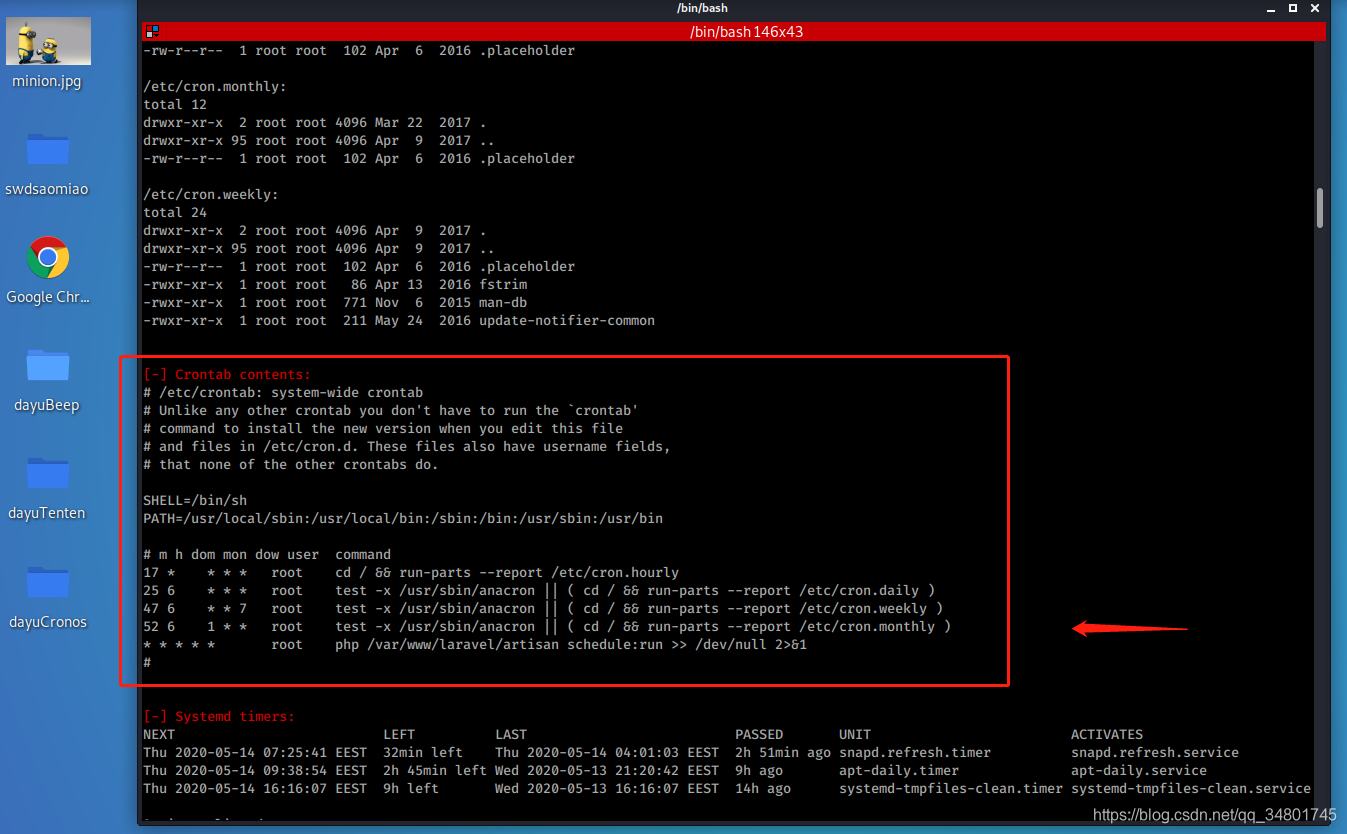Click the '[-] Systemd timers:' heading

219,717
